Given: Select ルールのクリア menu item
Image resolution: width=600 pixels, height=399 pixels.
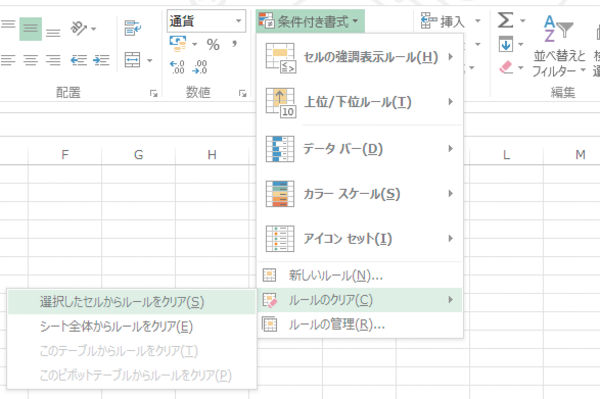Looking at the screenshot, I should click(360, 300).
